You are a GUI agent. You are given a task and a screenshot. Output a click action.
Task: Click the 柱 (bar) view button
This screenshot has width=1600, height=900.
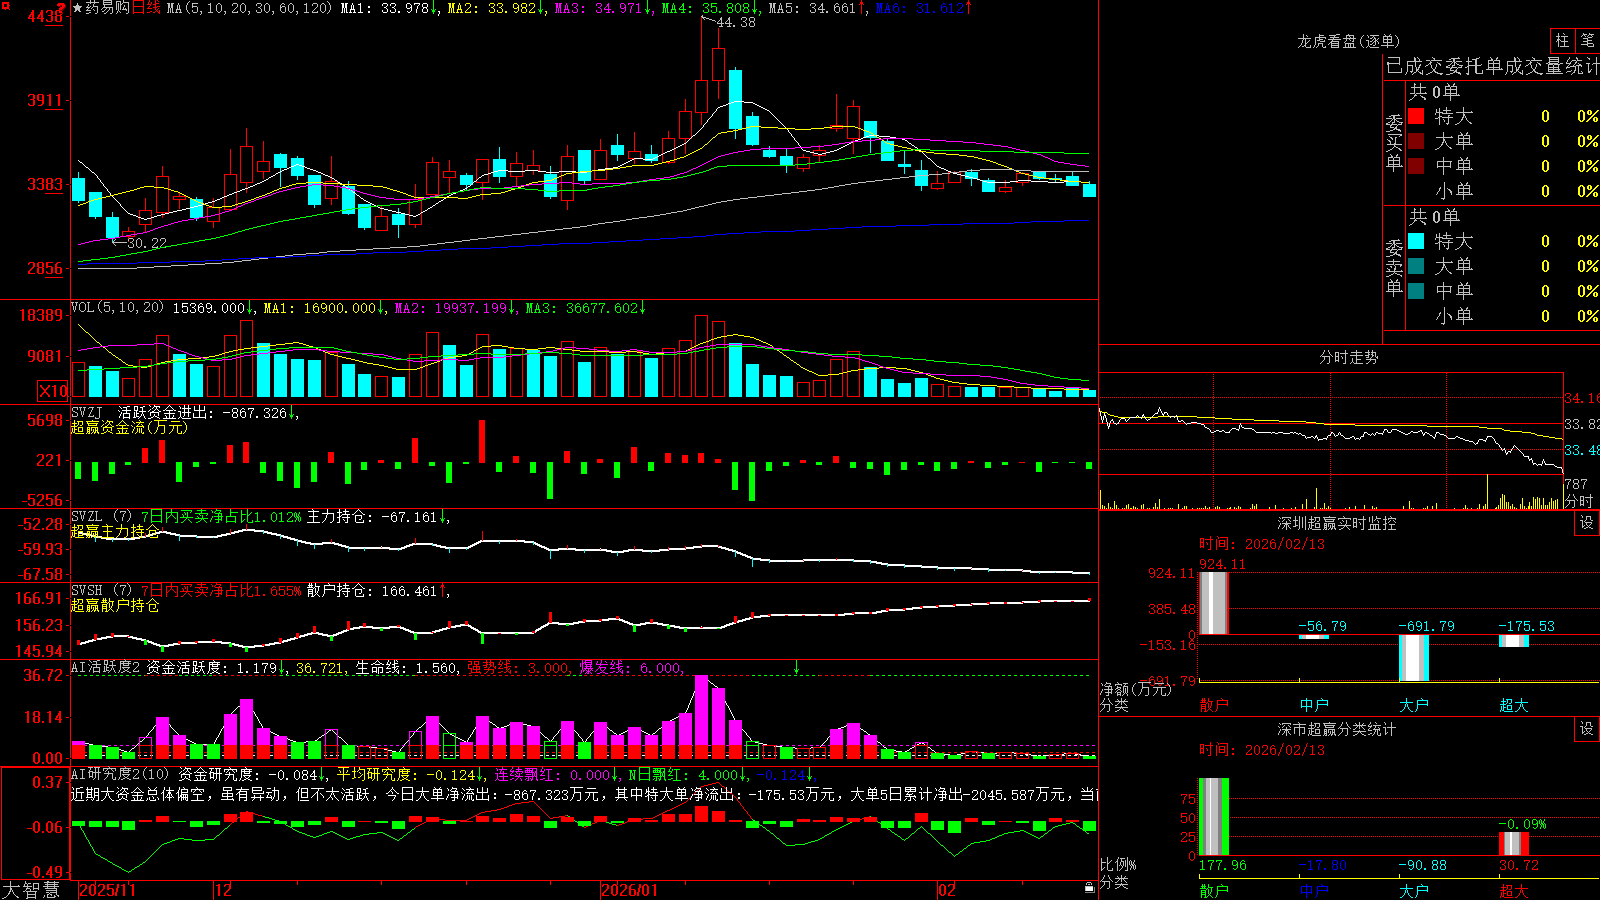(1562, 41)
